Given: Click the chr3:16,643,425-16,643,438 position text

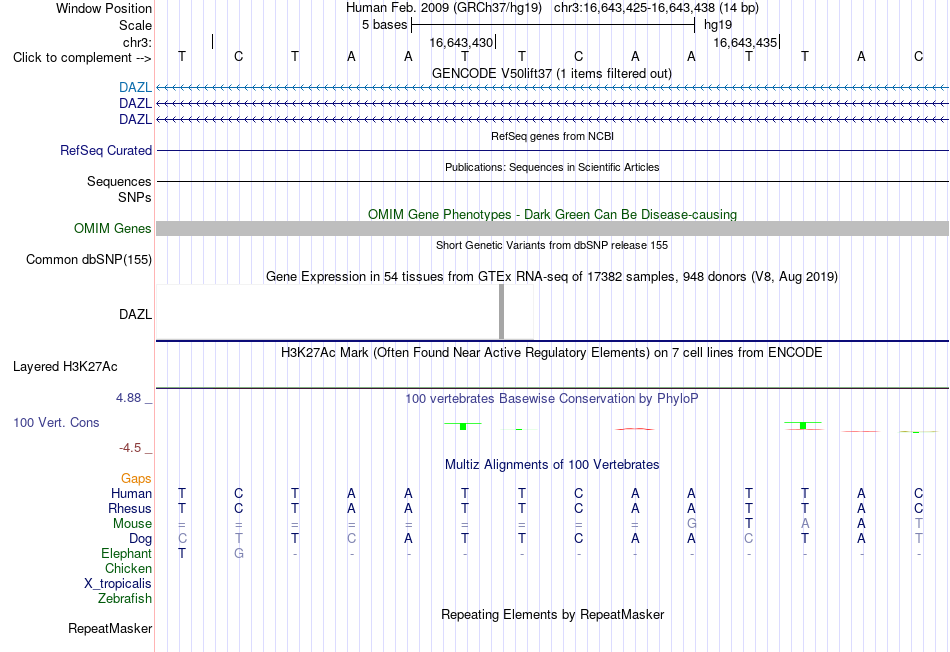Looking at the screenshot, I should 656,8.
